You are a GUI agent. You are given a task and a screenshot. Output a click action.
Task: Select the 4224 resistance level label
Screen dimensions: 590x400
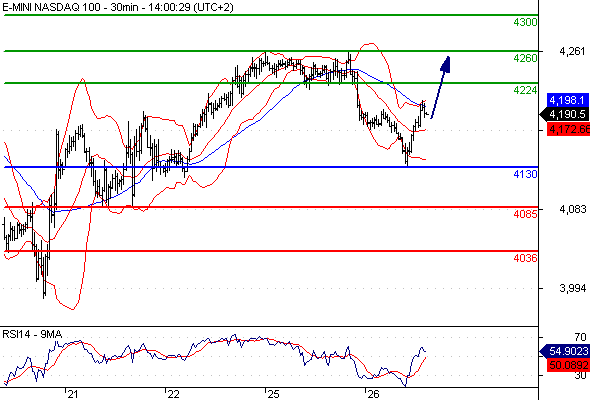(525, 90)
